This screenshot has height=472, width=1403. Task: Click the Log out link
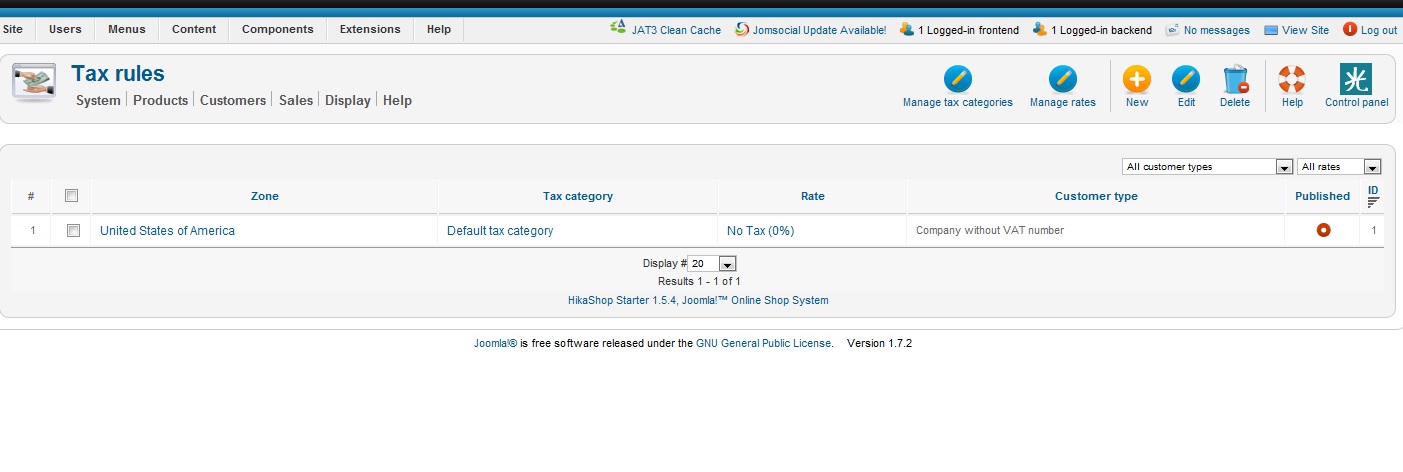[1370, 30]
